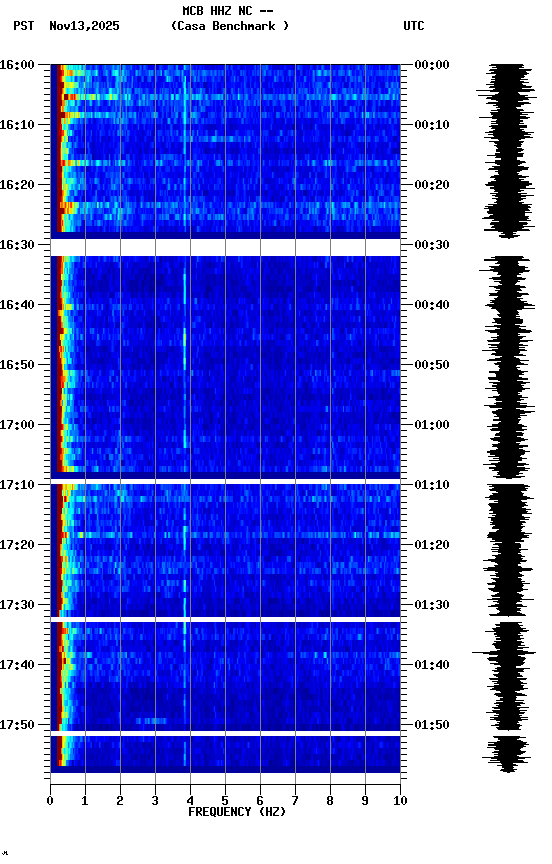Click the '0' frequency axis tick label
552x864 pixels.
(50, 801)
